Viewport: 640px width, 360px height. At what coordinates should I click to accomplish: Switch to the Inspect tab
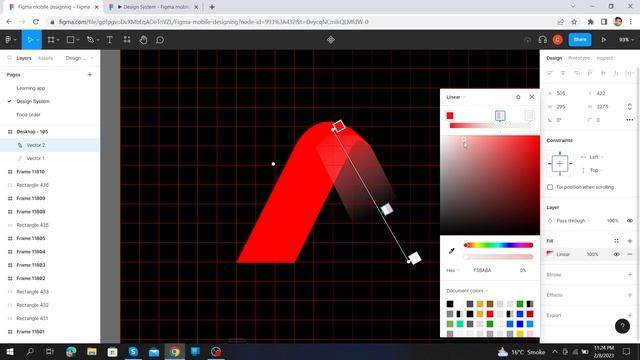pyautogui.click(x=604, y=58)
